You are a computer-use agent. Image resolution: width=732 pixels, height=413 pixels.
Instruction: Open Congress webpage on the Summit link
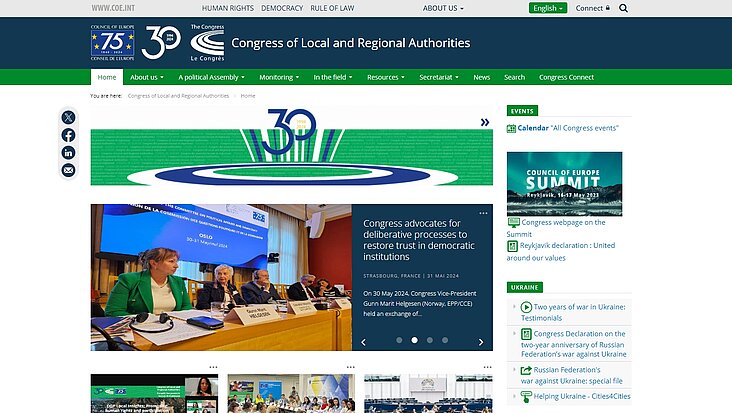[556, 228]
